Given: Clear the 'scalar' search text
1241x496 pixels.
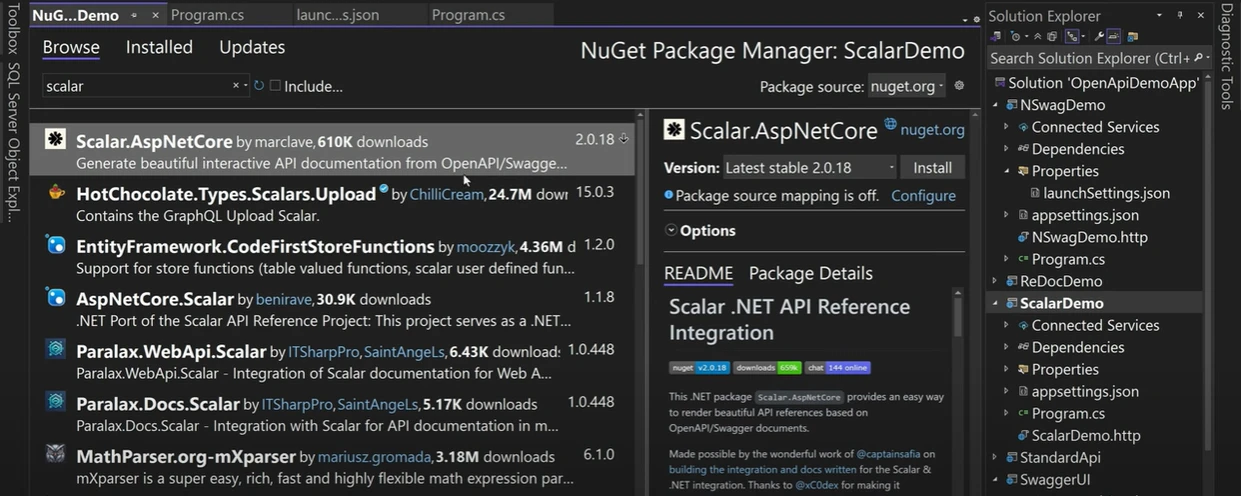Looking at the screenshot, I should [x=236, y=86].
